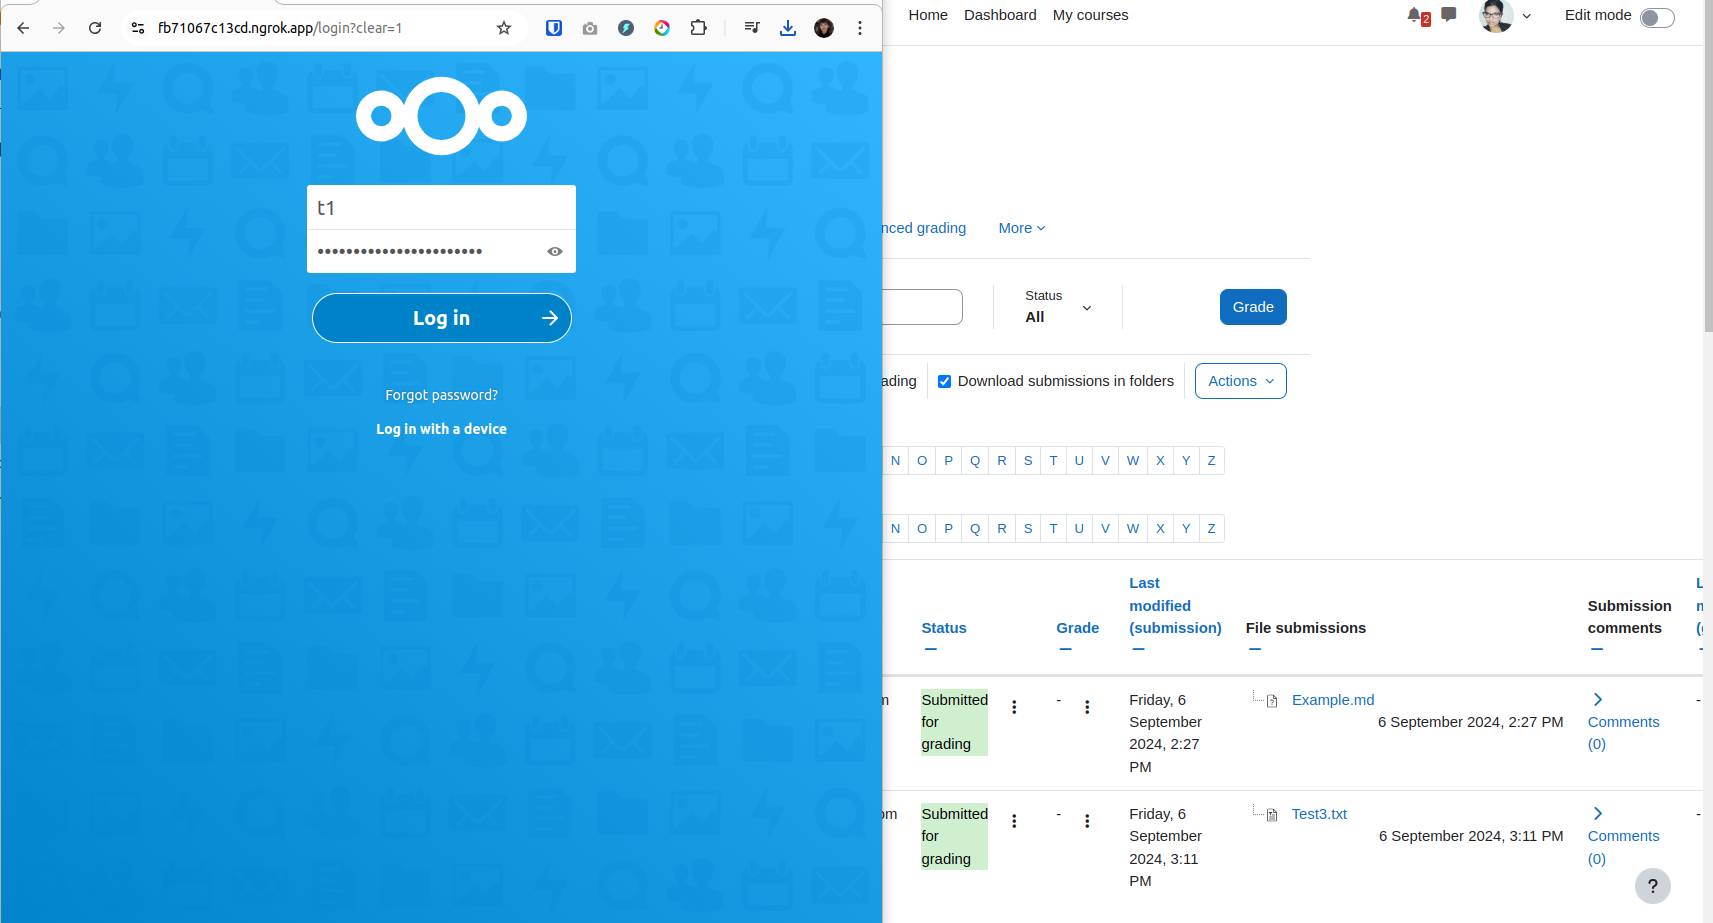Expand comments chevron in Test3.txt row
The image size is (1713, 923).
[x=1598, y=813]
